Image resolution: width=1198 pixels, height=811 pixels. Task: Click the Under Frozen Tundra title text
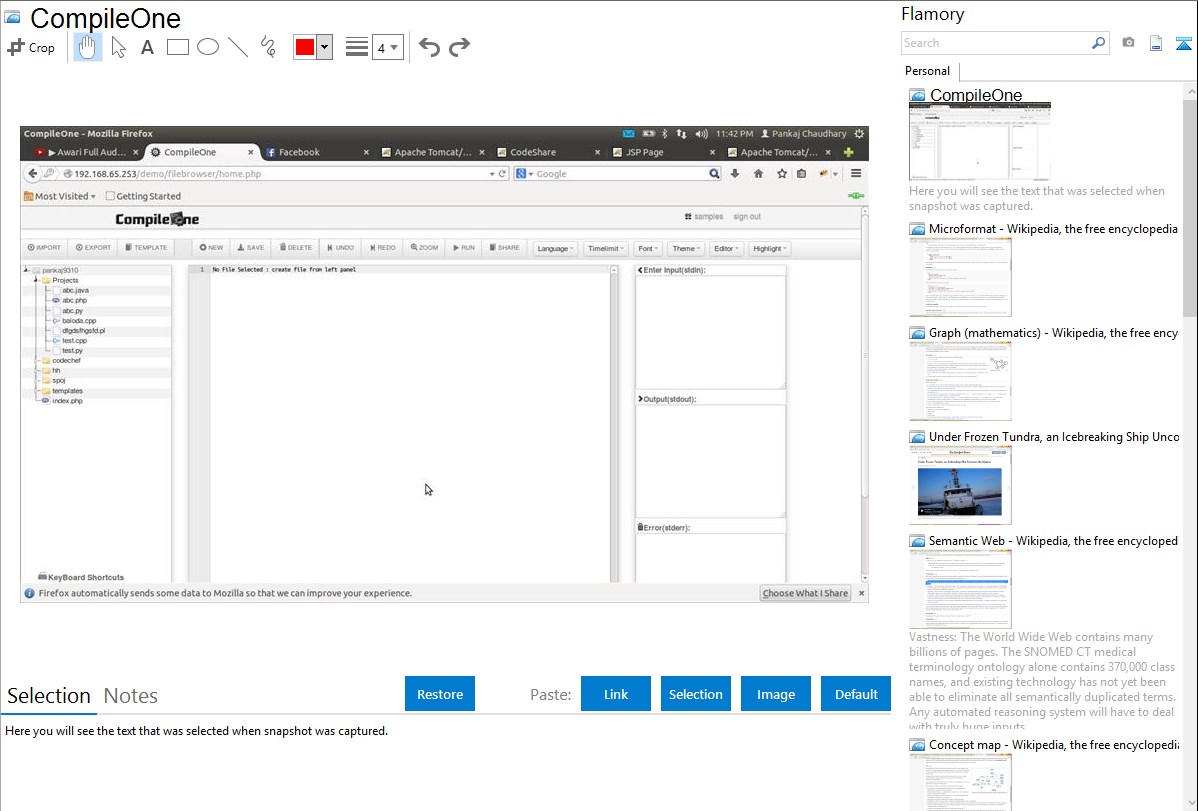coord(1054,436)
